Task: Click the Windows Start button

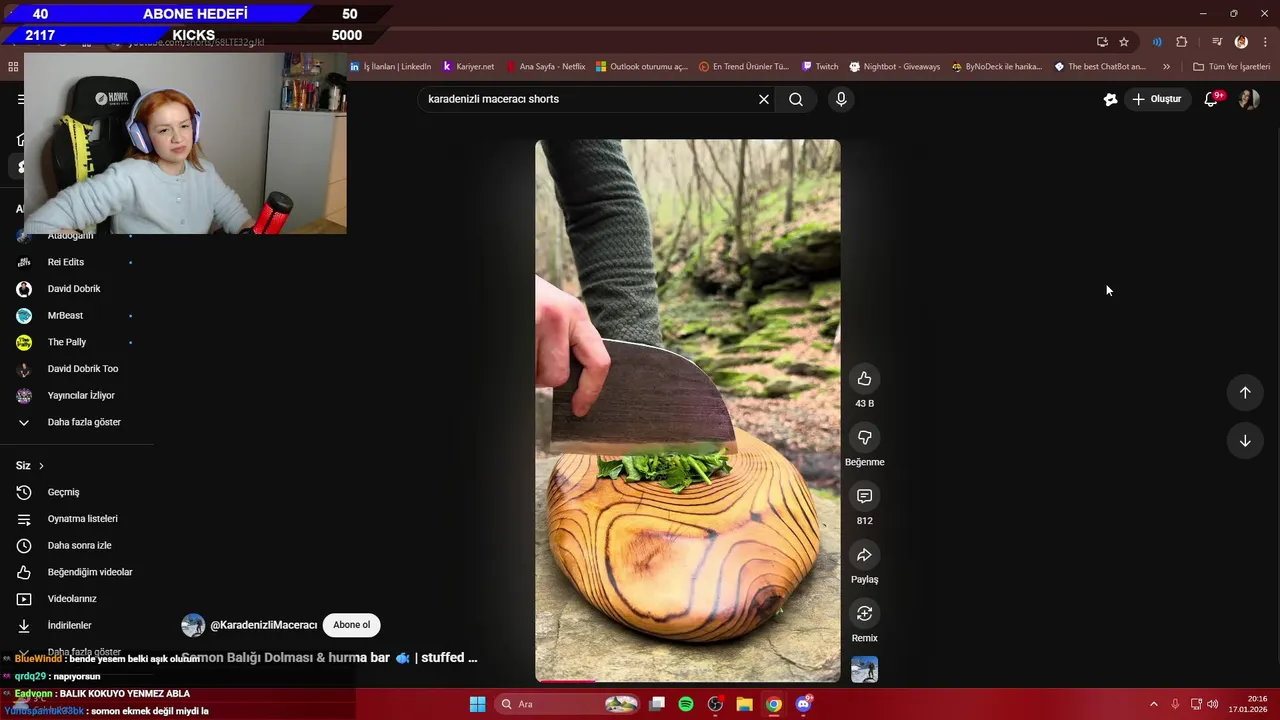Action: 478,704
